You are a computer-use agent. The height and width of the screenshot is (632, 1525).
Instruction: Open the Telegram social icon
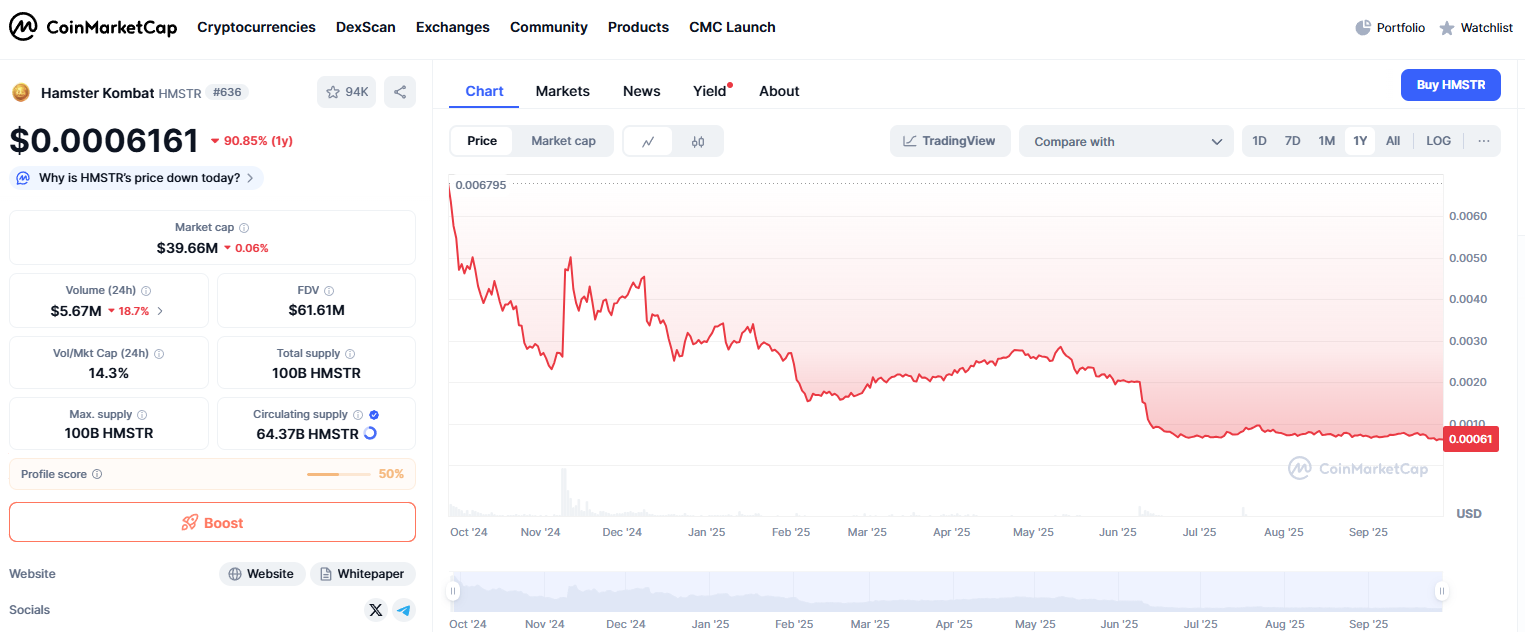coord(403,610)
